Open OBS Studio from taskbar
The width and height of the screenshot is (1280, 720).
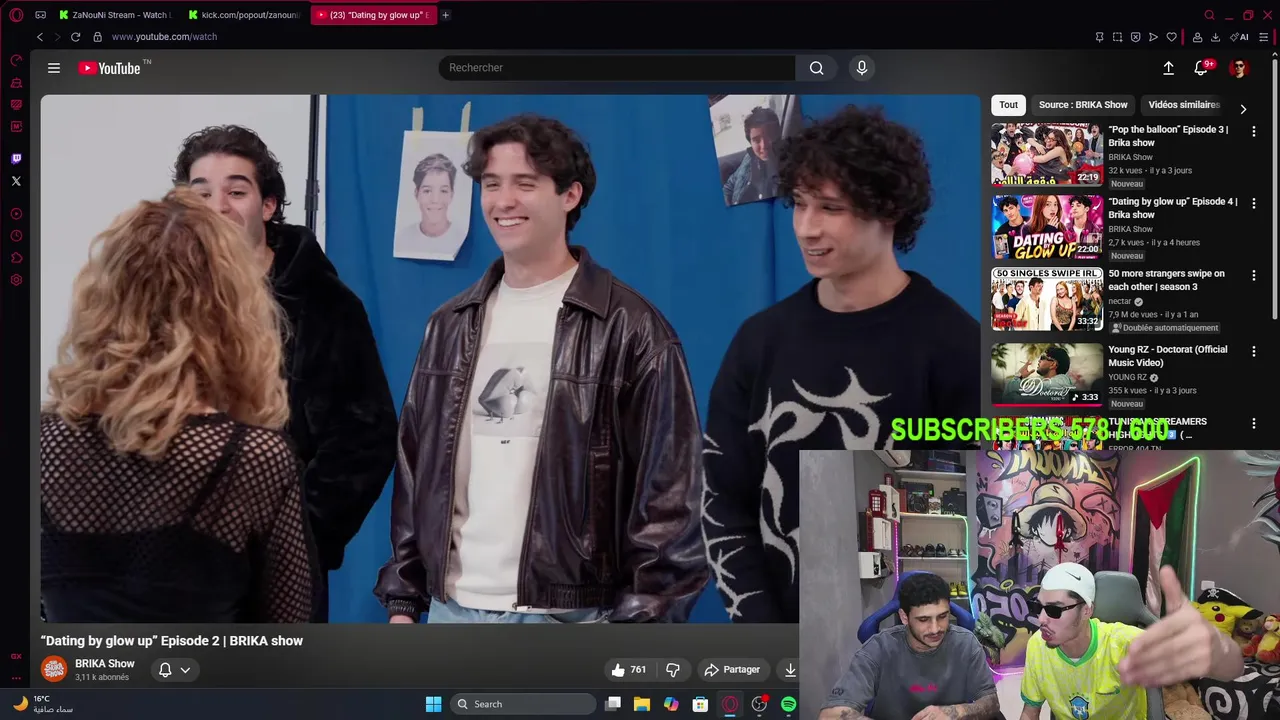pos(759,704)
